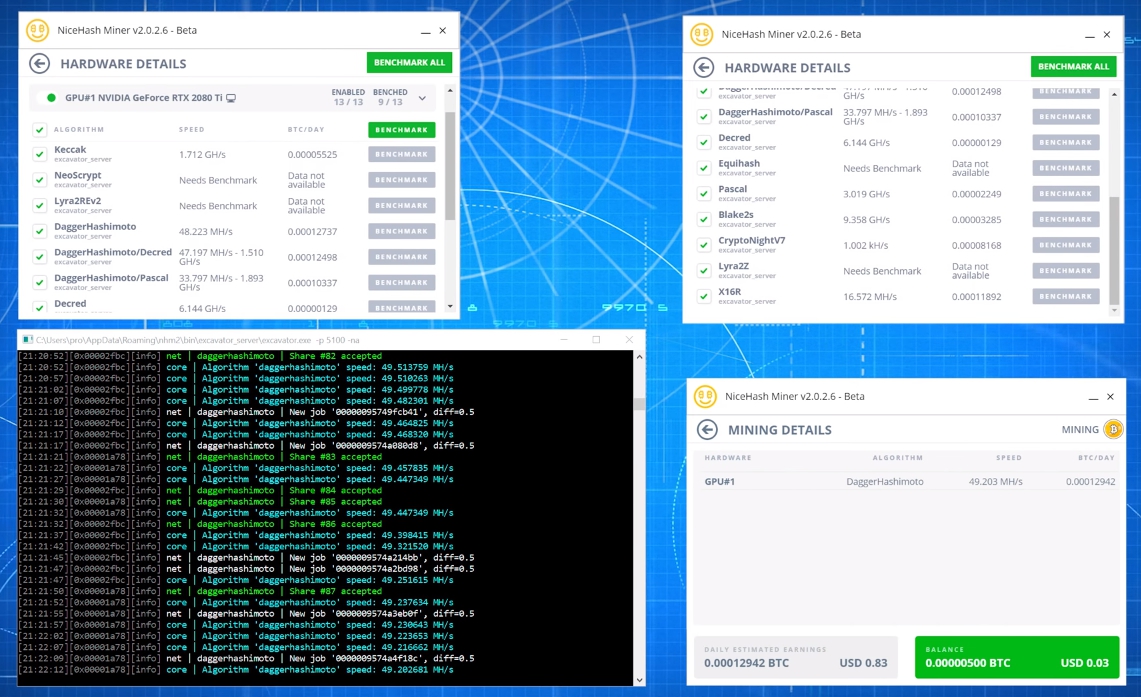Toggle the header checkbox beside ALGORITHM column
The width and height of the screenshot is (1141, 697).
click(x=39, y=130)
